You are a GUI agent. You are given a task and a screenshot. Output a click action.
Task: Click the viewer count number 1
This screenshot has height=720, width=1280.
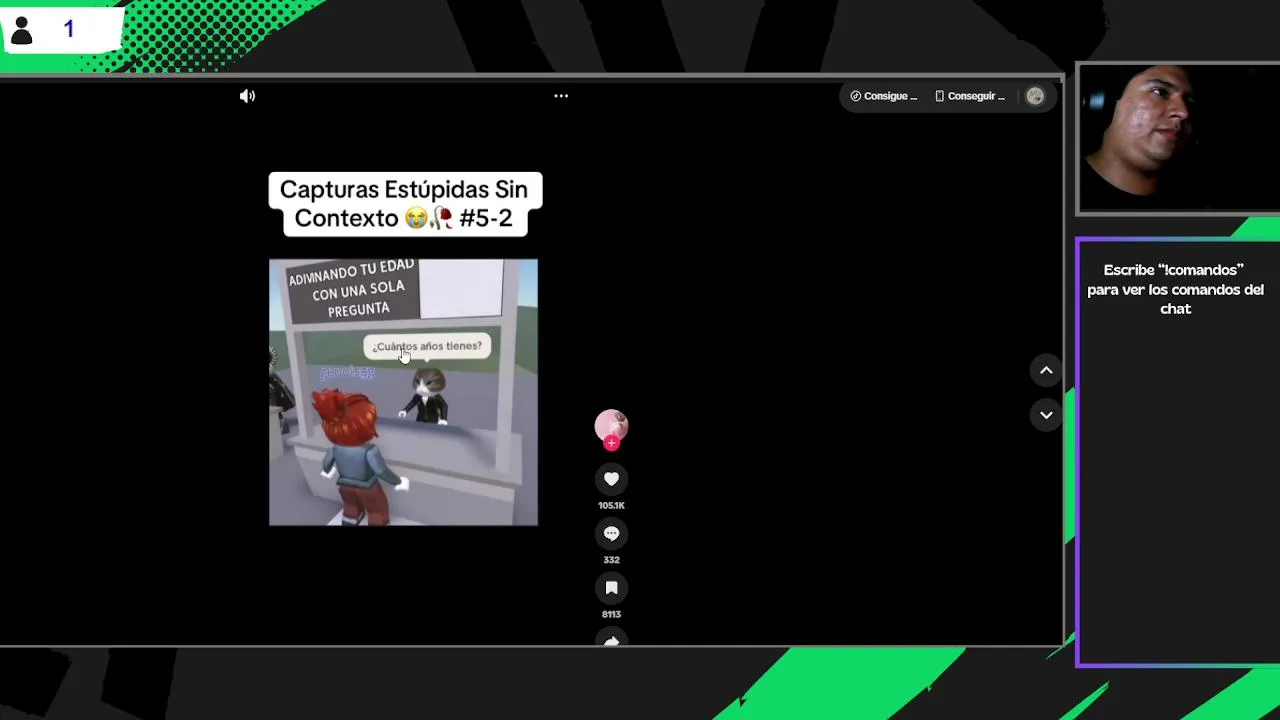point(69,29)
